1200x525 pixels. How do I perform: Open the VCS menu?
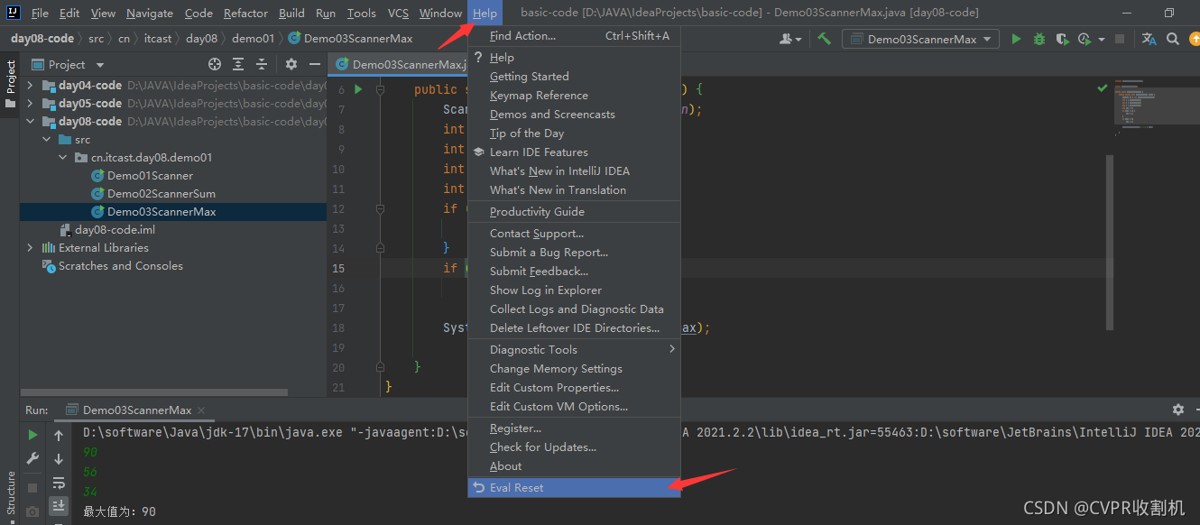398,13
